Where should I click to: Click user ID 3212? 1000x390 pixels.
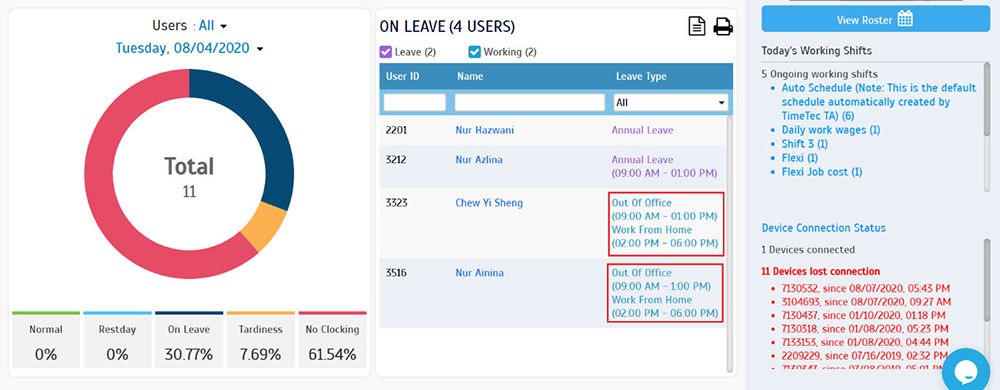tap(396, 159)
